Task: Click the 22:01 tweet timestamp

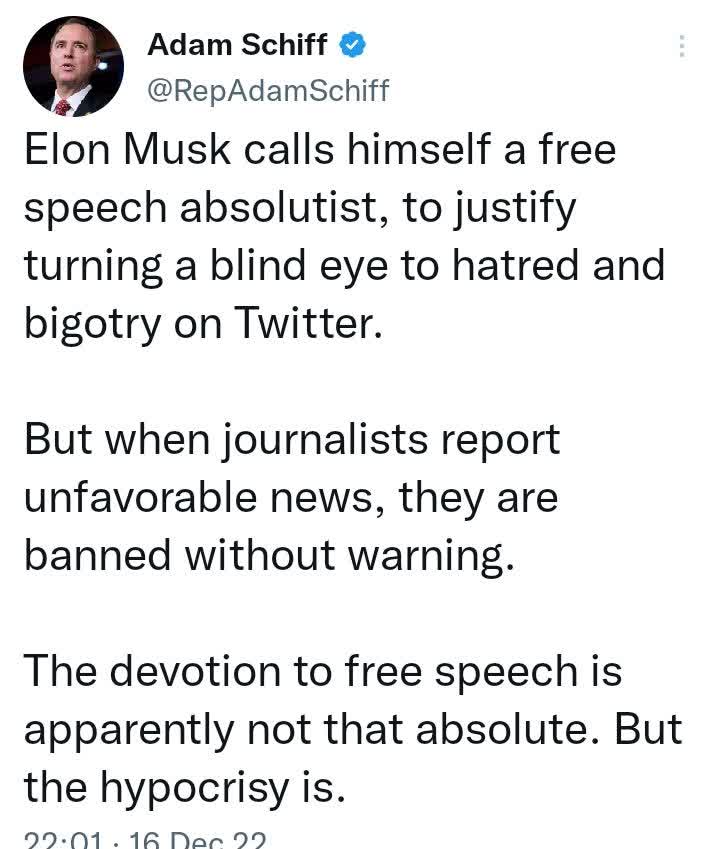Action: tap(63, 840)
